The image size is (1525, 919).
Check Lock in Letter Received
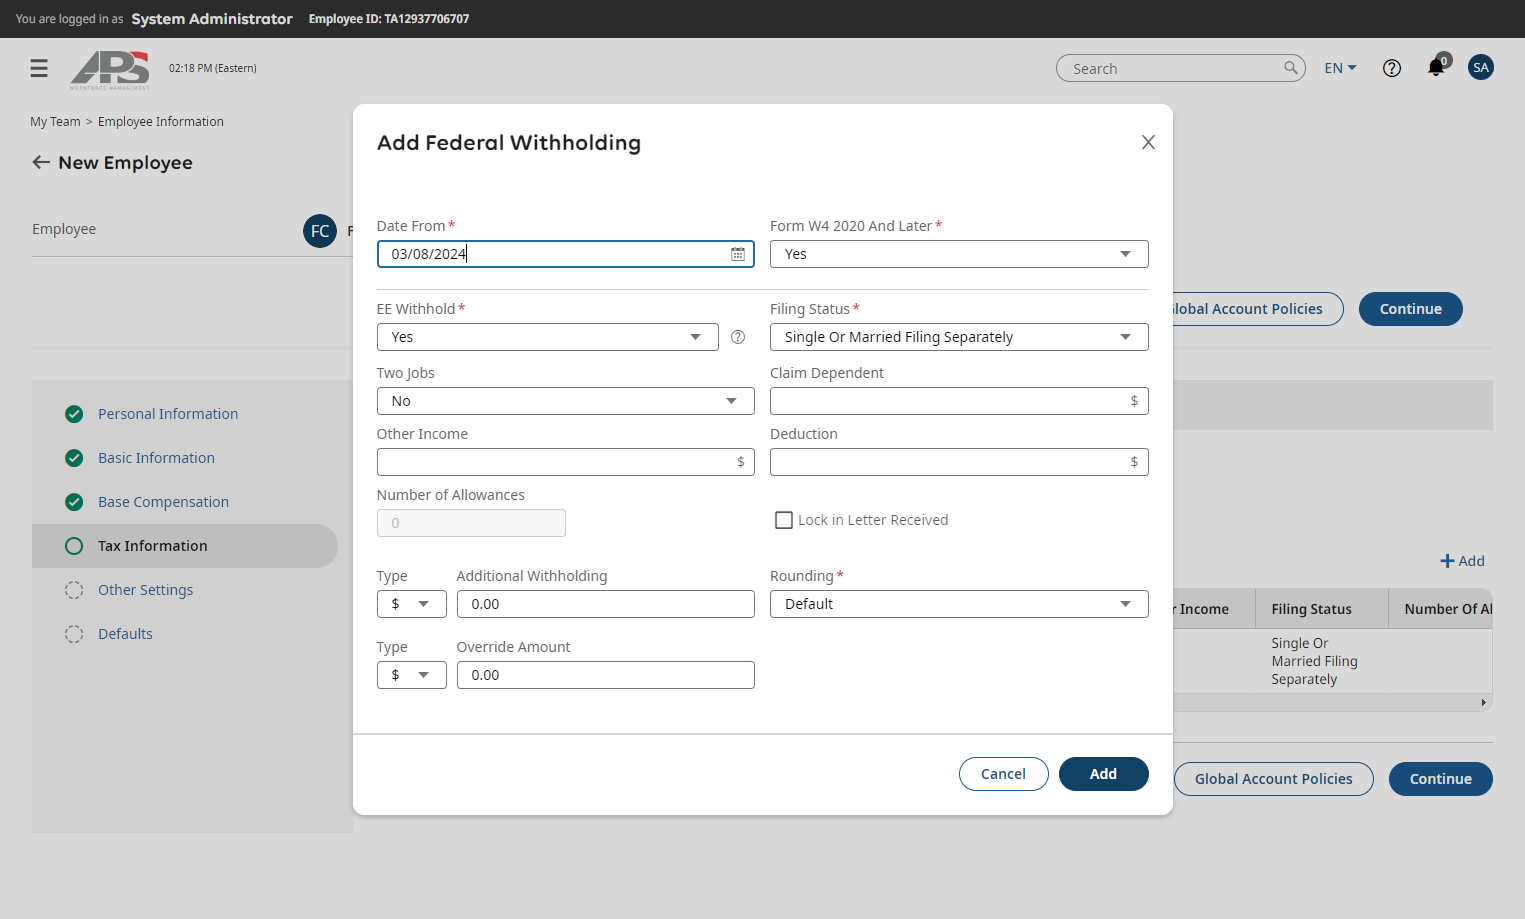(x=784, y=520)
